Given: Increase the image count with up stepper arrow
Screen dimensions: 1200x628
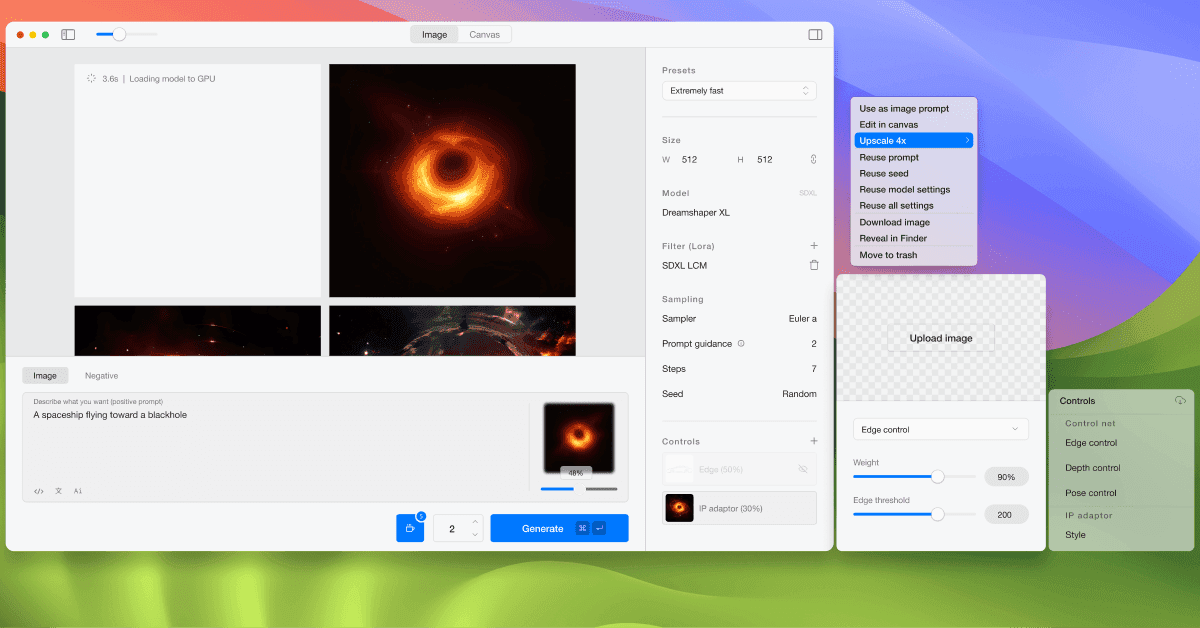Looking at the screenshot, I should [x=475, y=521].
